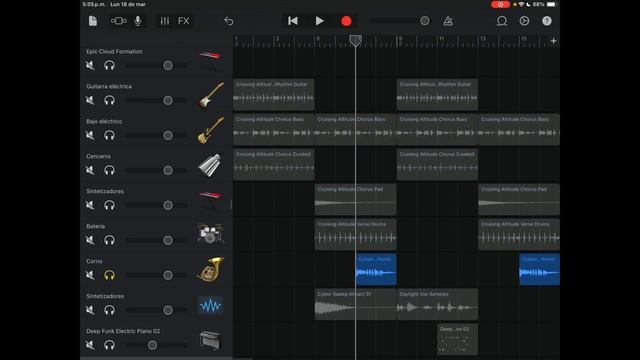The width and height of the screenshot is (640, 360).
Task: Select red keyboard icon above Batería
Action: pyautogui.click(x=211, y=200)
